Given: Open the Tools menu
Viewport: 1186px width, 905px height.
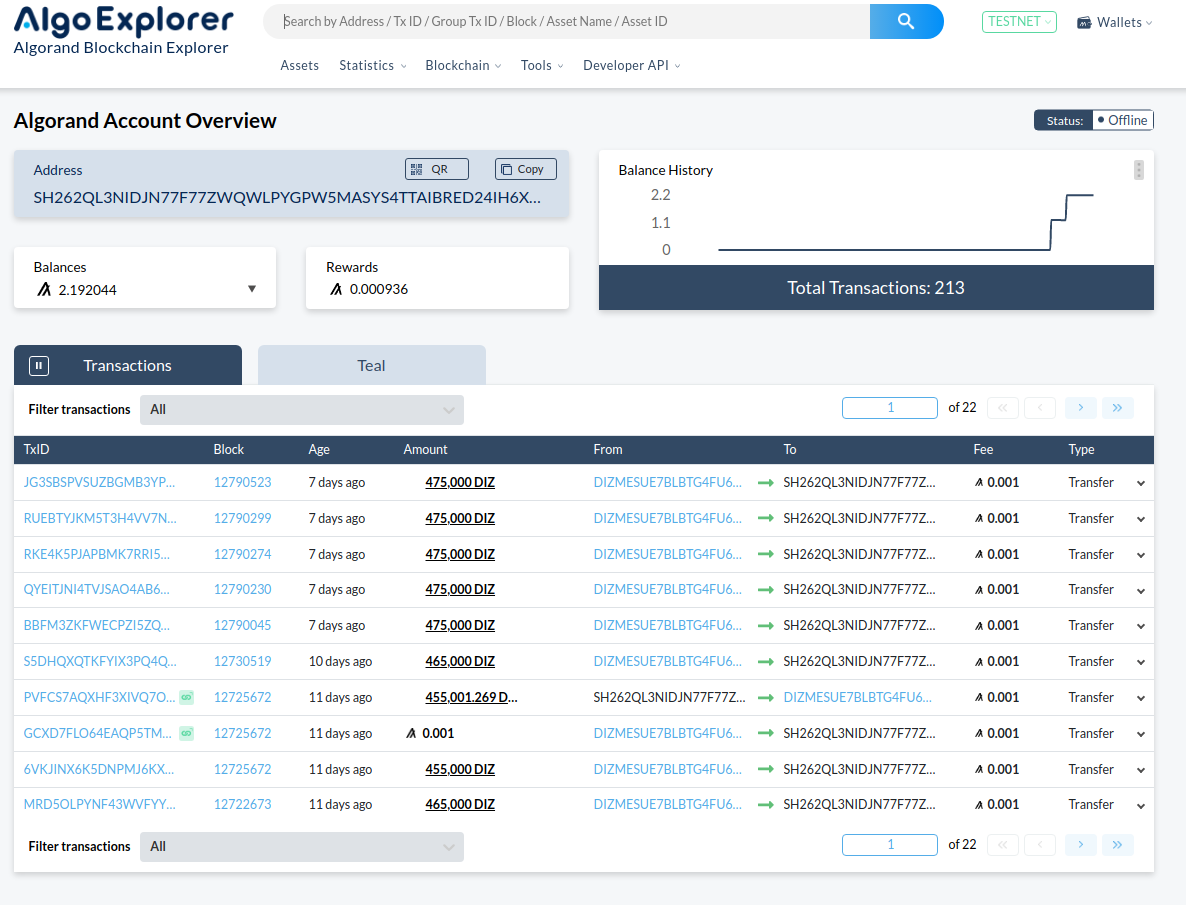Looking at the screenshot, I should [x=542, y=65].
